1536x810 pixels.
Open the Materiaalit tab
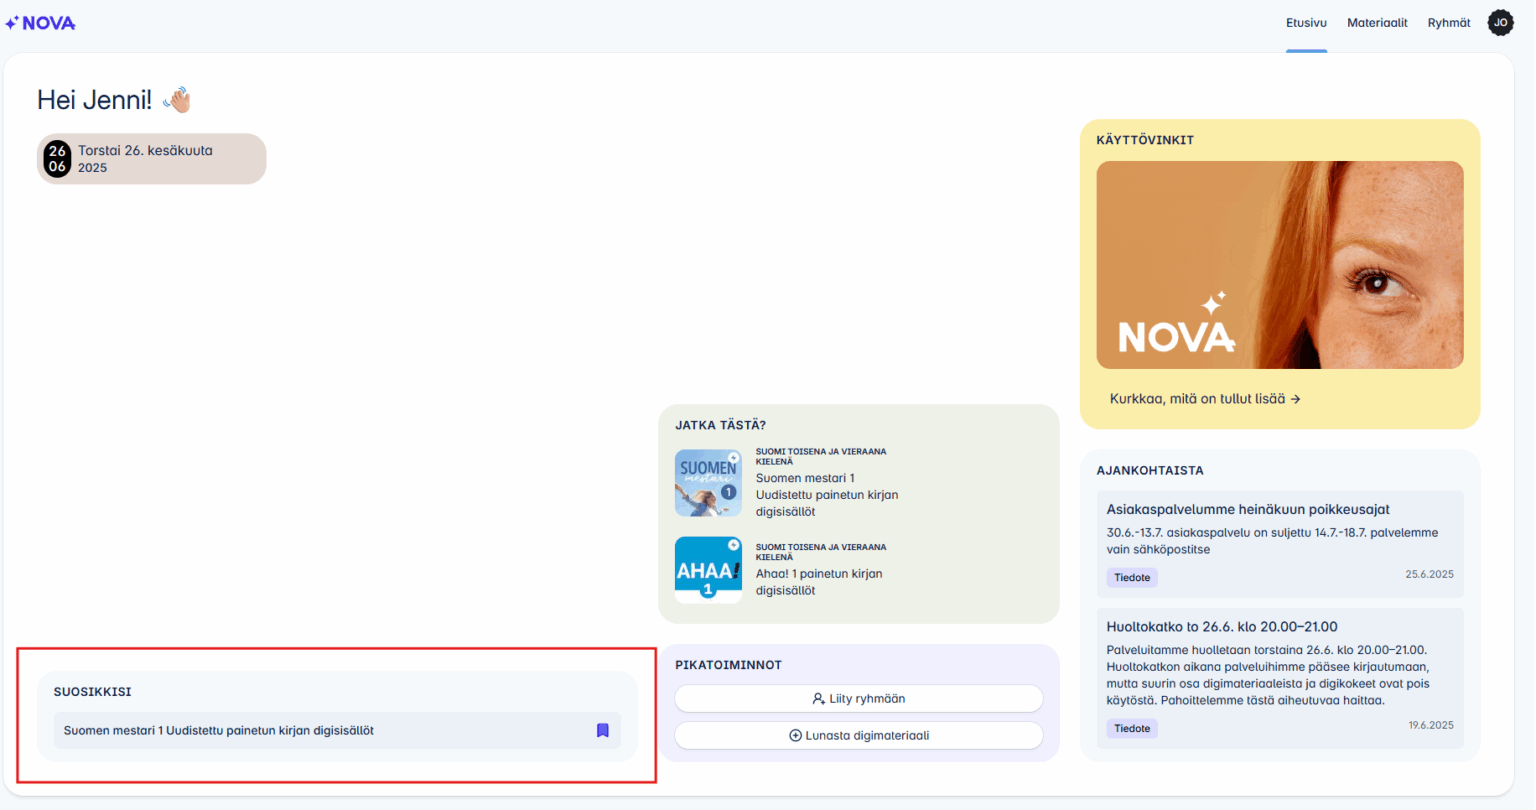pyautogui.click(x=1377, y=23)
